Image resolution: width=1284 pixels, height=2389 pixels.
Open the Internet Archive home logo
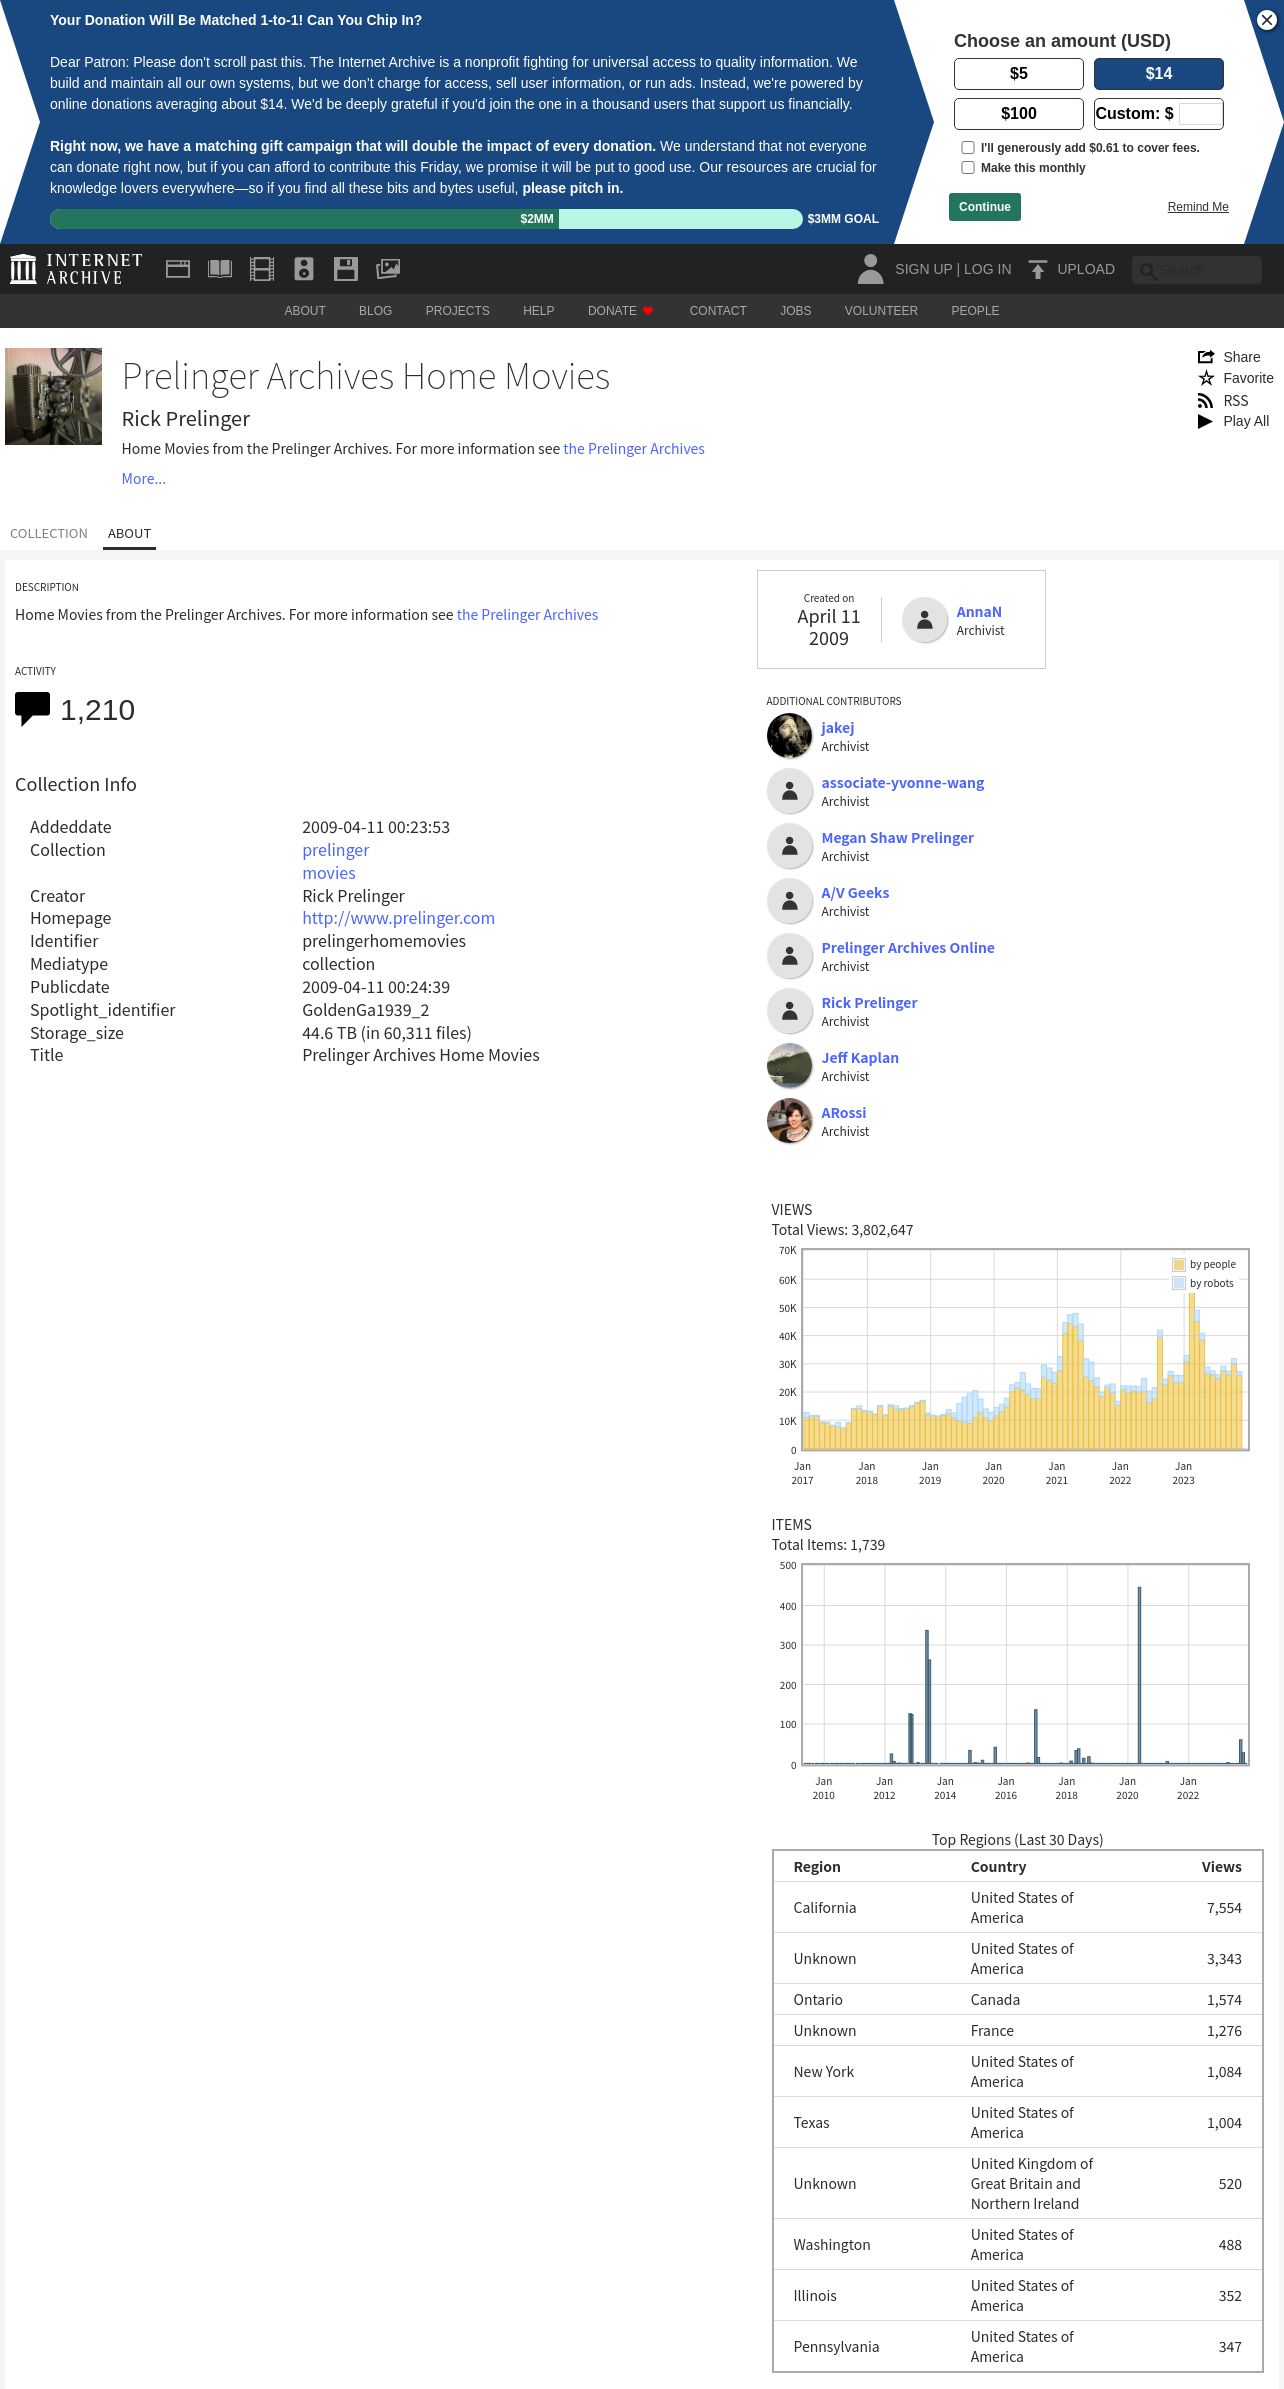(x=76, y=269)
